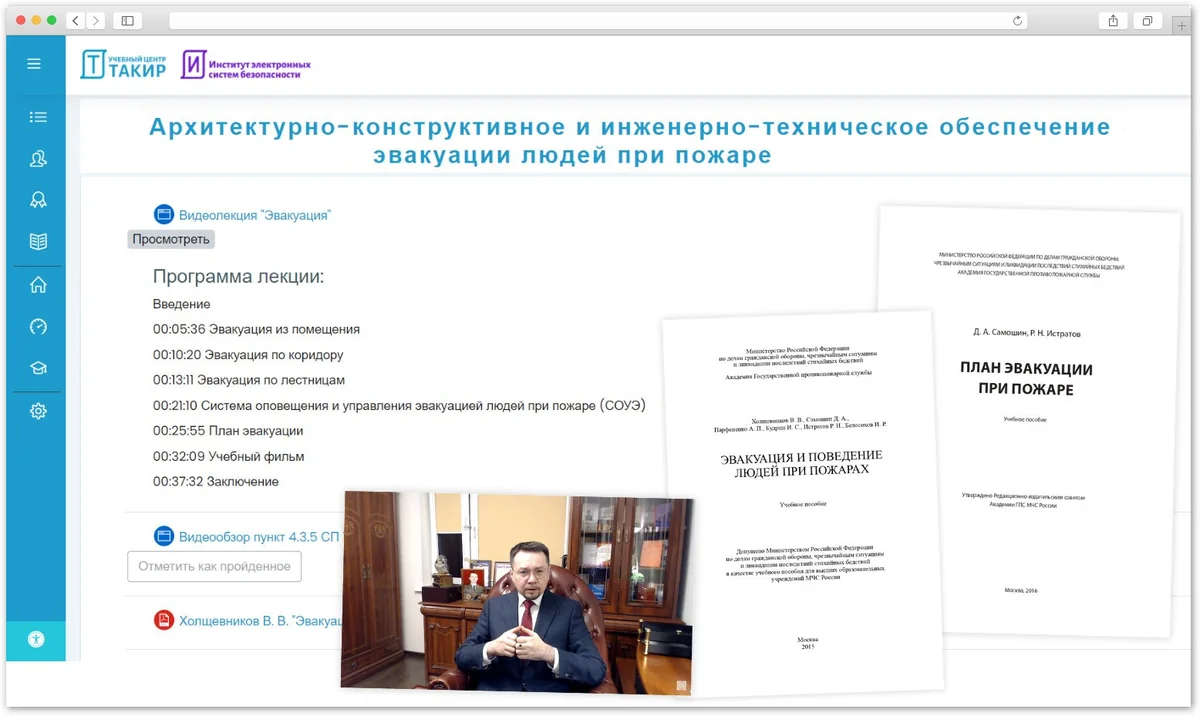Click the graduation cap courses icon
This screenshot has height=716, width=1200.
tap(38, 368)
